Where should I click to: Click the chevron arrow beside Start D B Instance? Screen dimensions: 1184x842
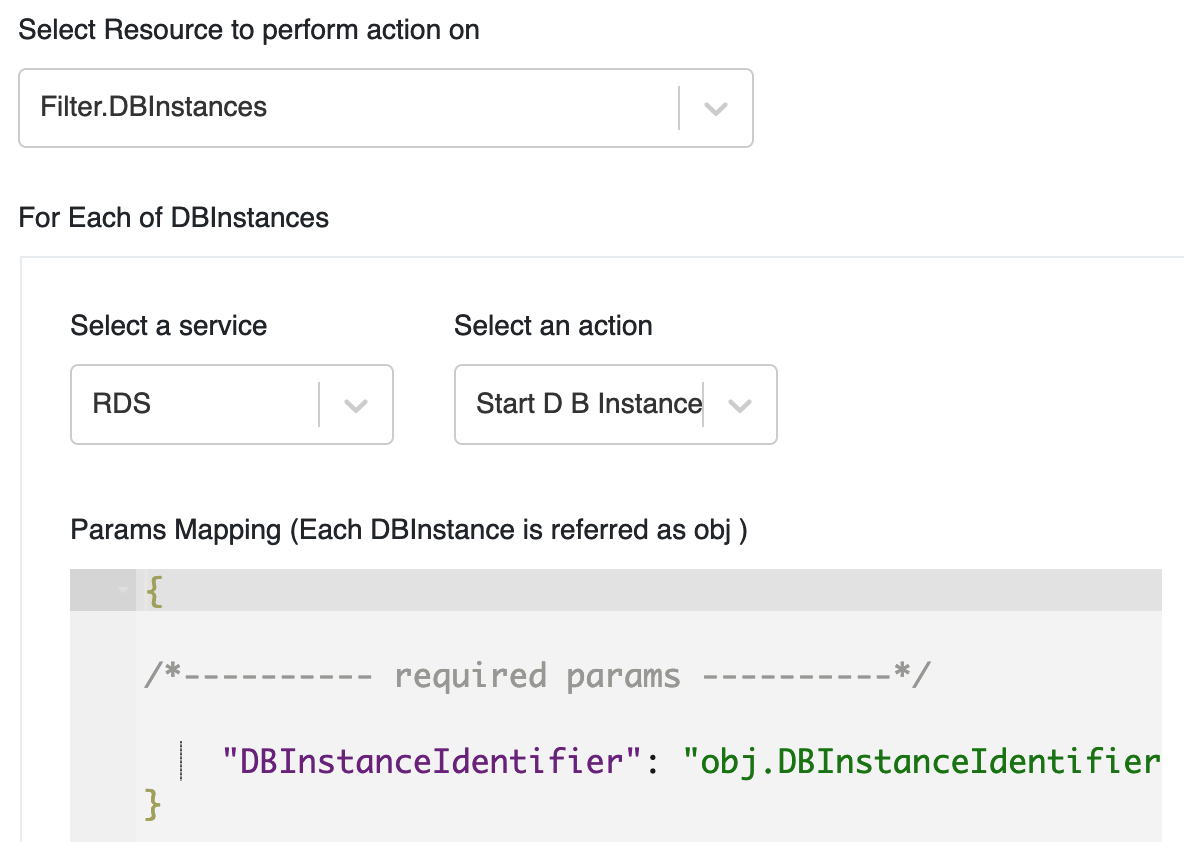(739, 406)
